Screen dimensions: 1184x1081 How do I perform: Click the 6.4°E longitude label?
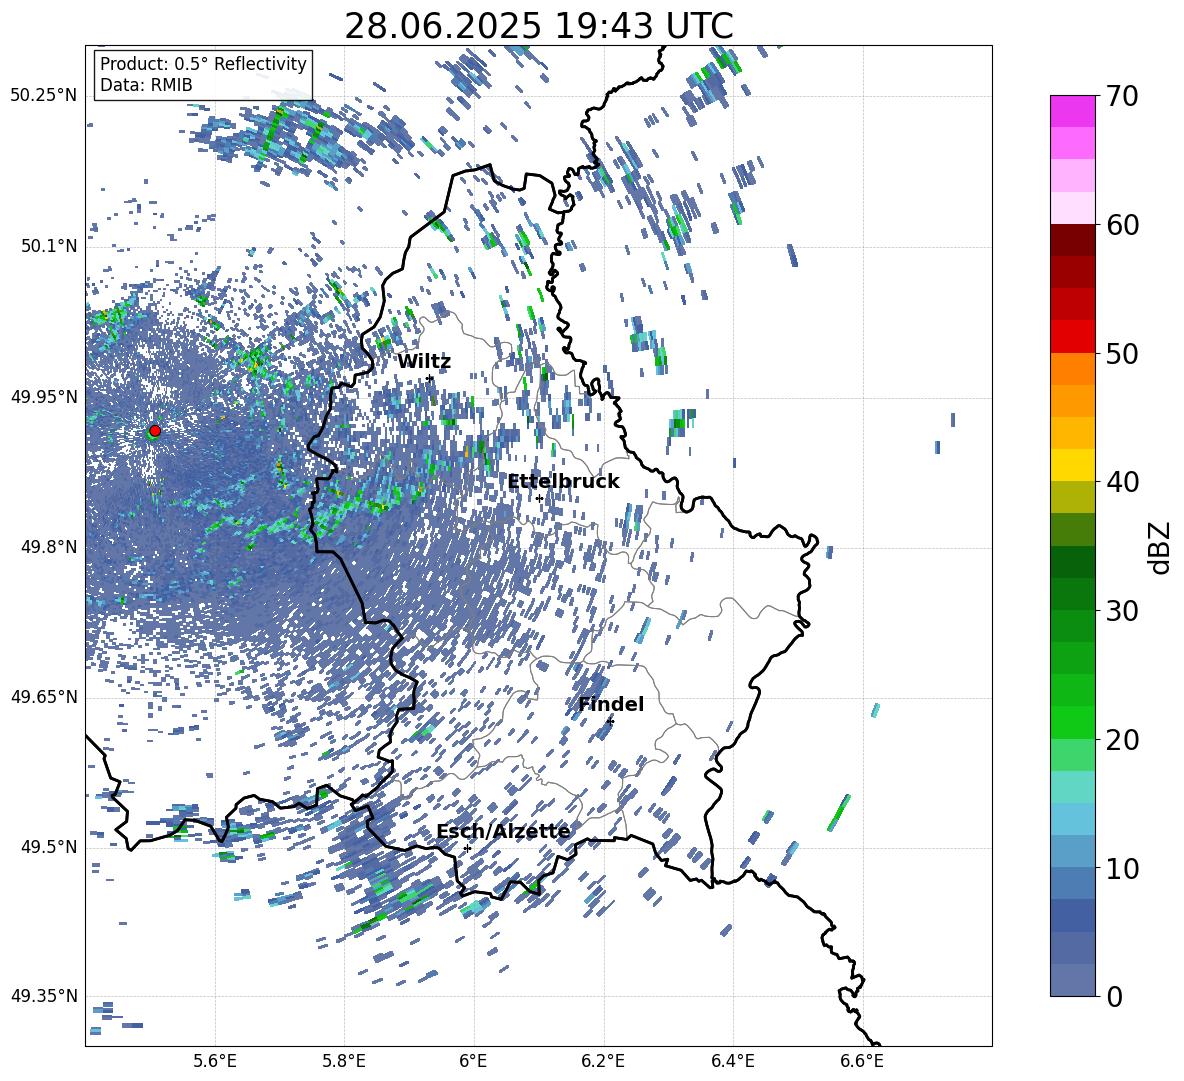[x=732, y=1061]
